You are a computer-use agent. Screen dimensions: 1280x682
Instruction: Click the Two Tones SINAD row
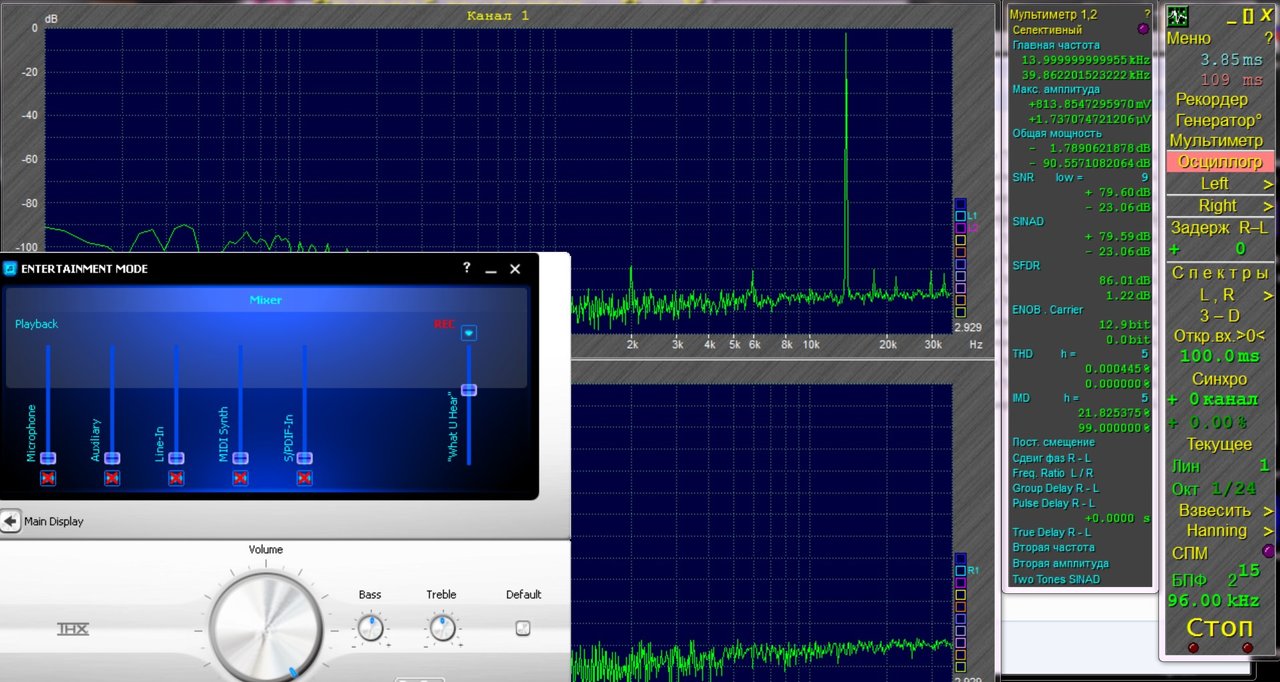coord(1055,579)
